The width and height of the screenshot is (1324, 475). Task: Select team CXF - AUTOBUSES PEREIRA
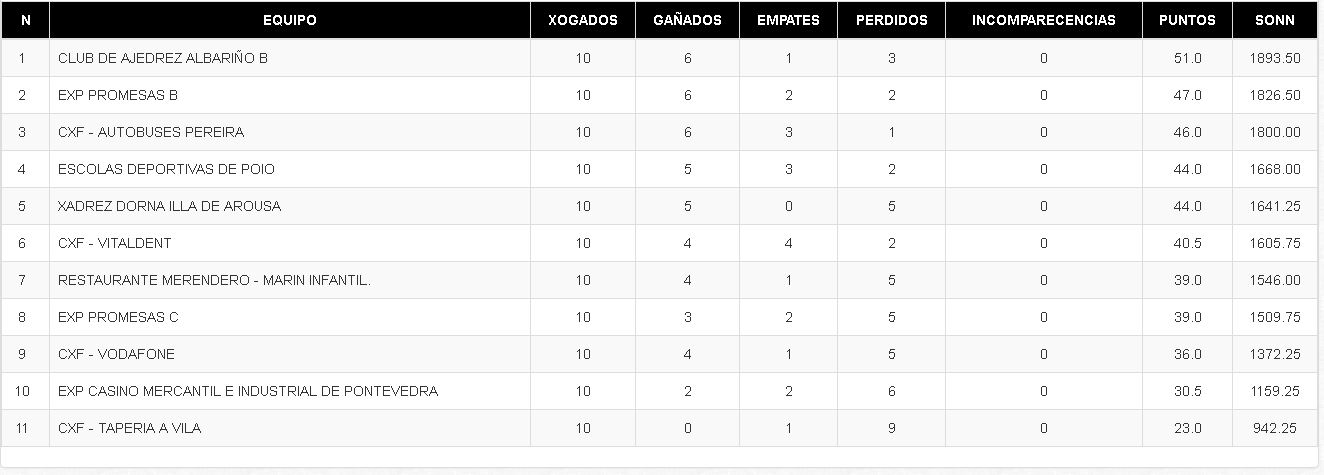[x=151, y=132]
